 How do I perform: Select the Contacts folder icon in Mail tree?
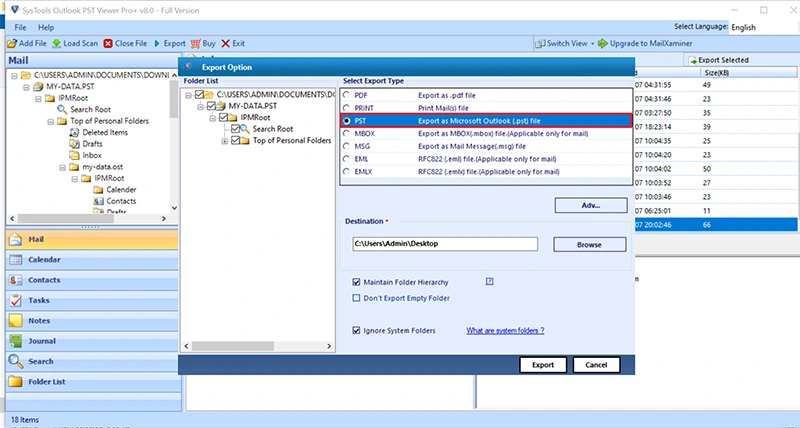[98, 202]
